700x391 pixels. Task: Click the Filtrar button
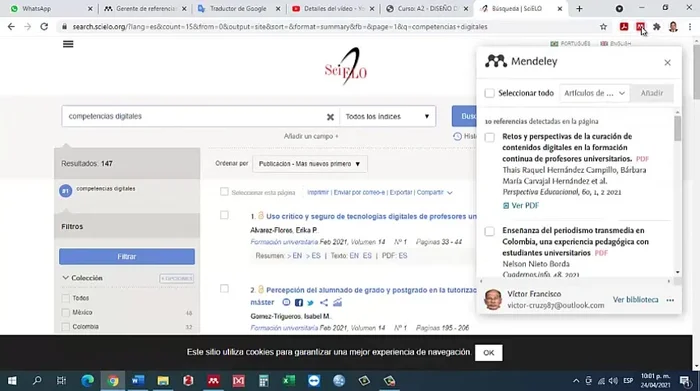127,257
